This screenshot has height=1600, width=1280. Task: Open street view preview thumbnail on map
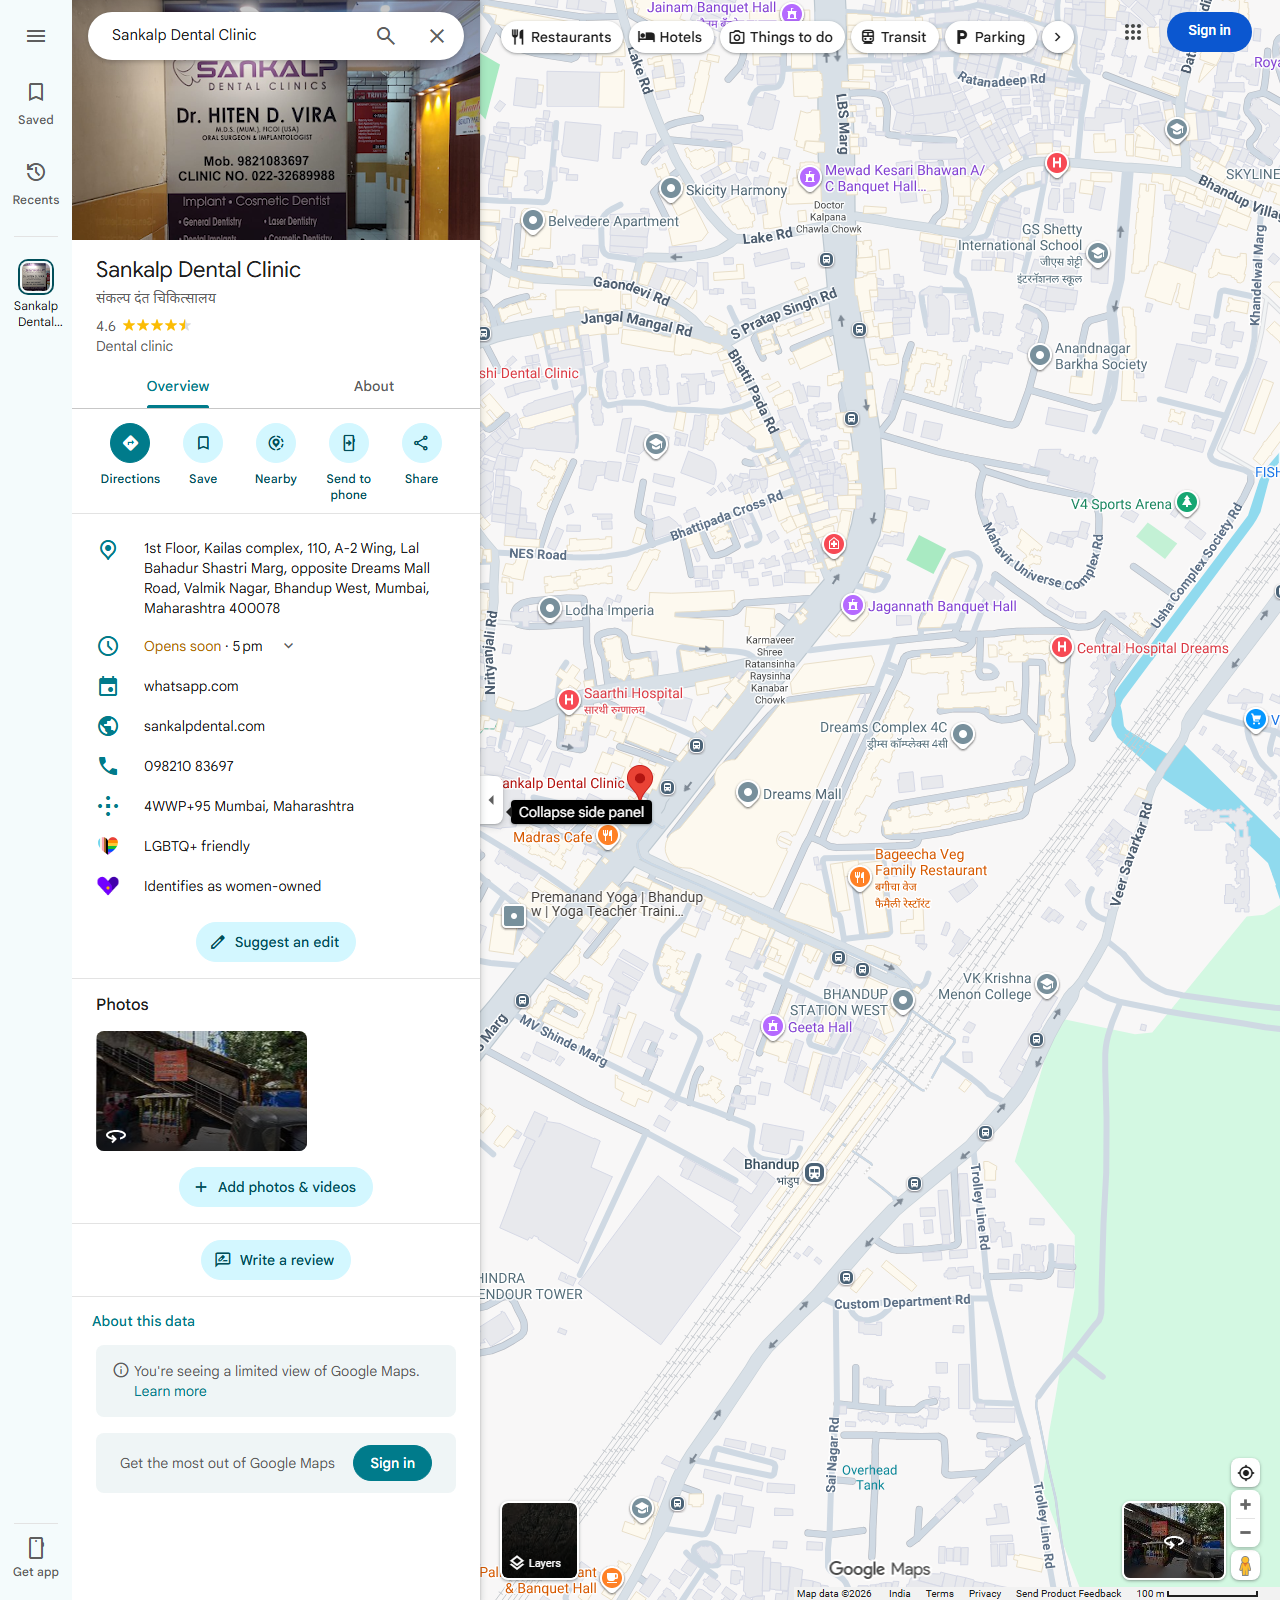point(1174,1540)
